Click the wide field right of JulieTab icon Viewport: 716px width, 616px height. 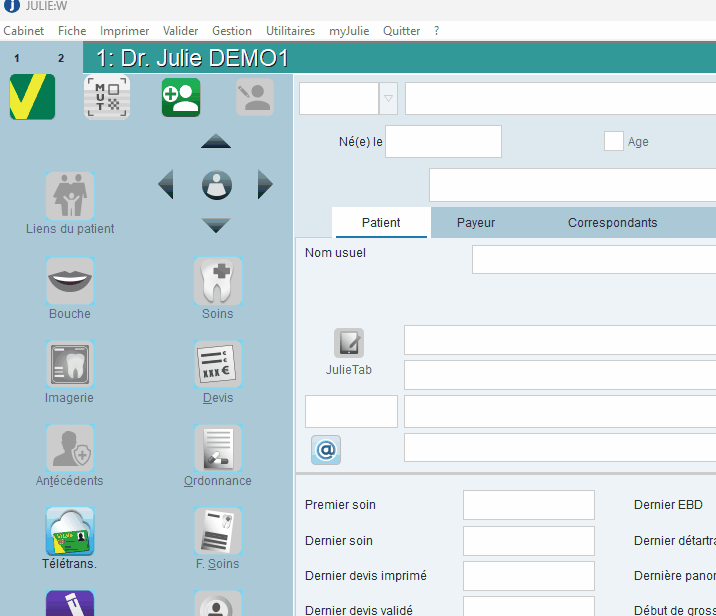pos(560,340)
